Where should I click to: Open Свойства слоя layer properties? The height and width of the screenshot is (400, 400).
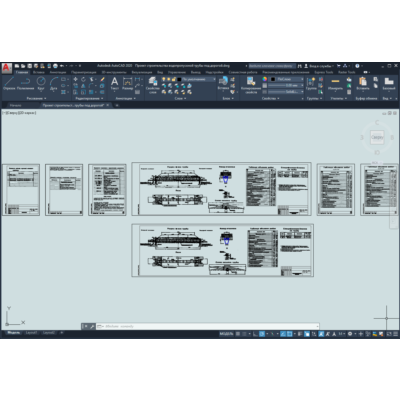click(x=153, y=85)
